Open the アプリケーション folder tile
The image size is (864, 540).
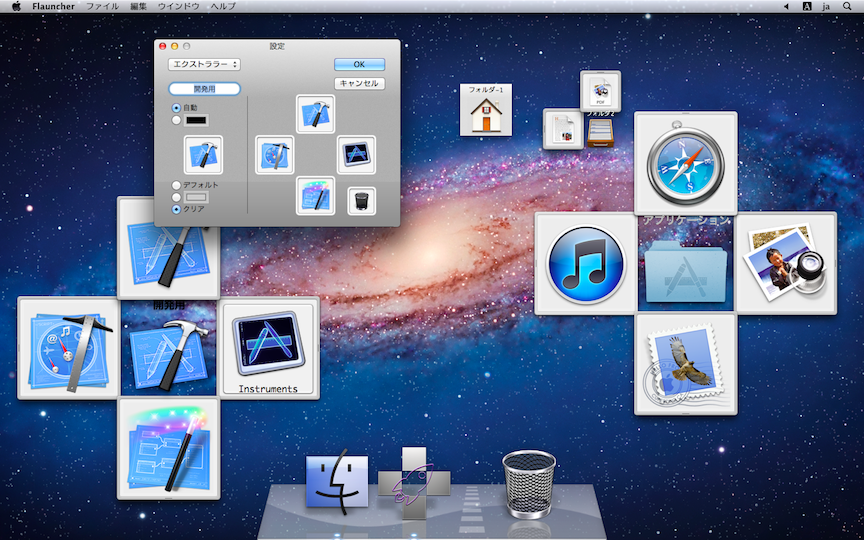click(x=685, y=263)
